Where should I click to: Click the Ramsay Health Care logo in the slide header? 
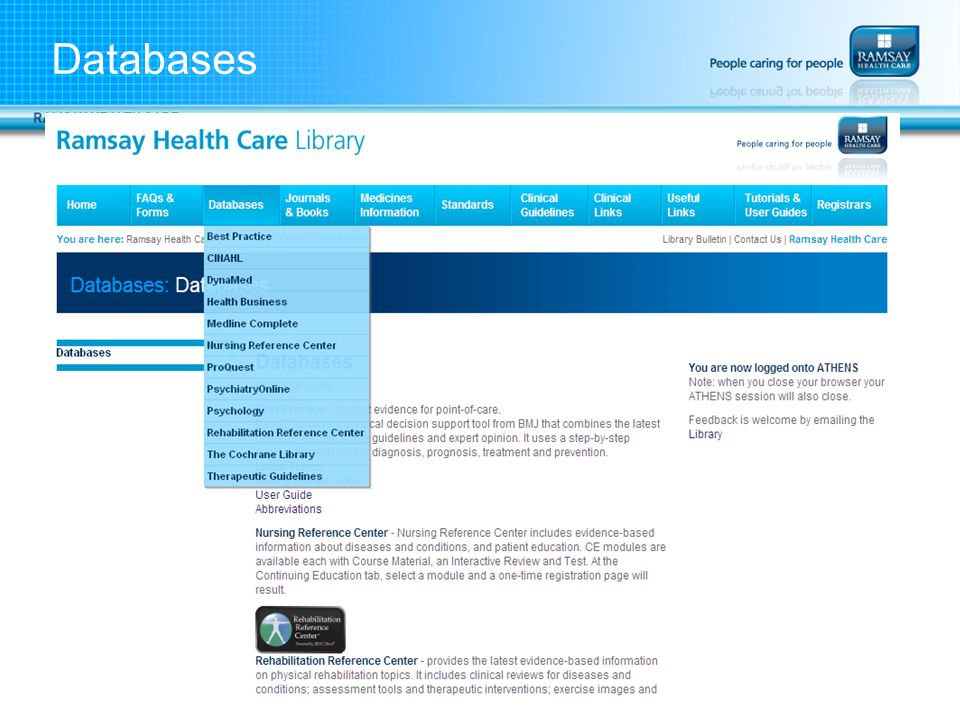pyautogui.click(x=884, y=51)
